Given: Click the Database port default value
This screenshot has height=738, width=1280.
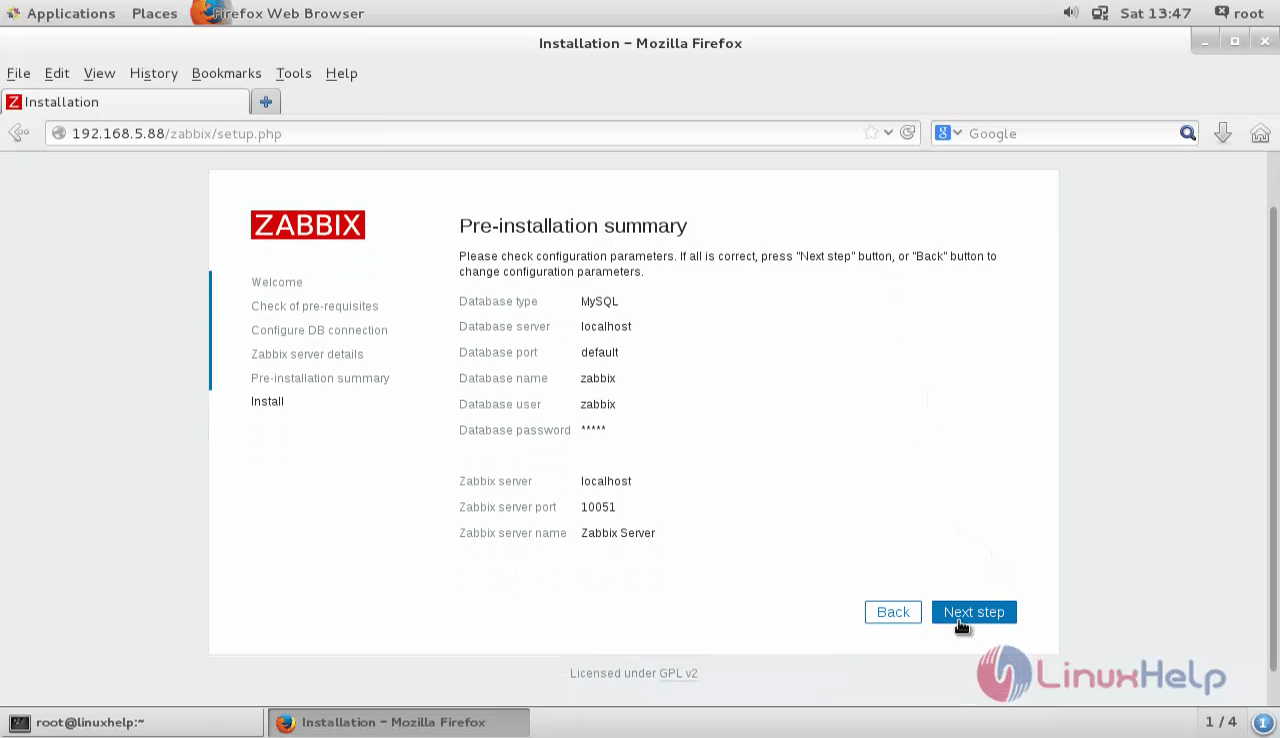Looking at the screenshot, I should coord(600,353).
